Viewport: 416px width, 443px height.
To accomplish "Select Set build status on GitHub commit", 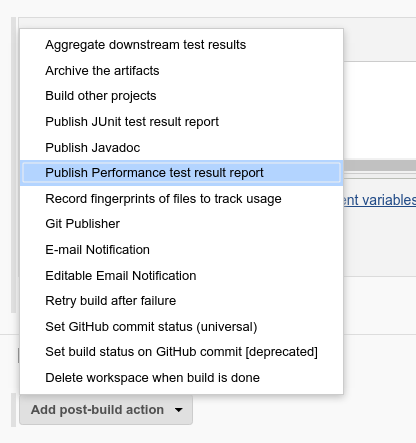I will (x=181, y=352).
